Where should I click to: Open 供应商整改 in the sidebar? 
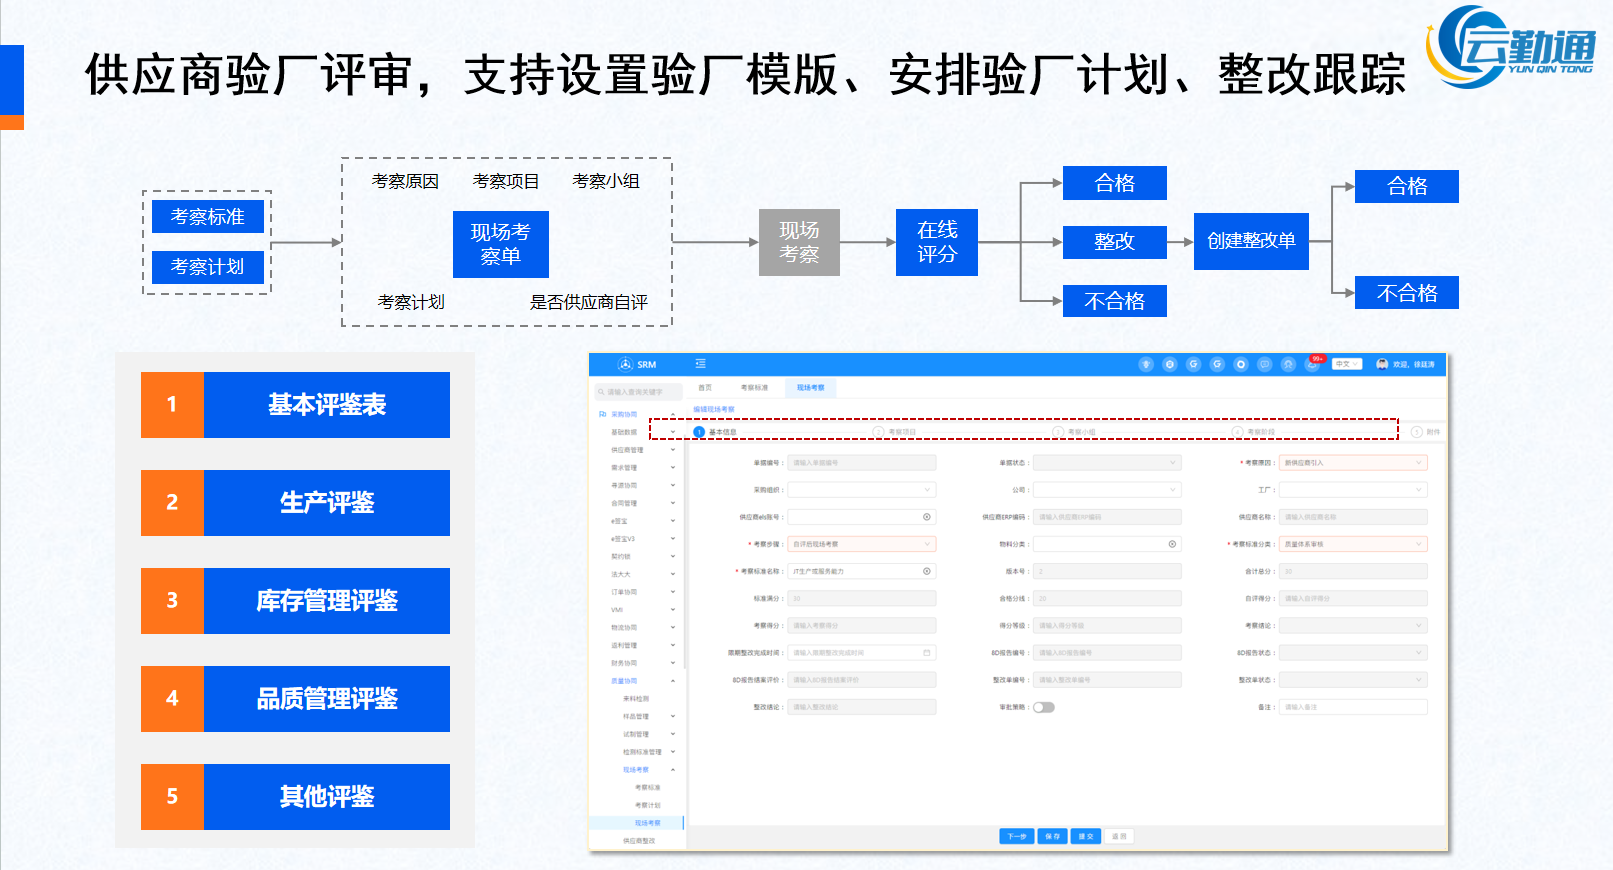tap(639, 841)
